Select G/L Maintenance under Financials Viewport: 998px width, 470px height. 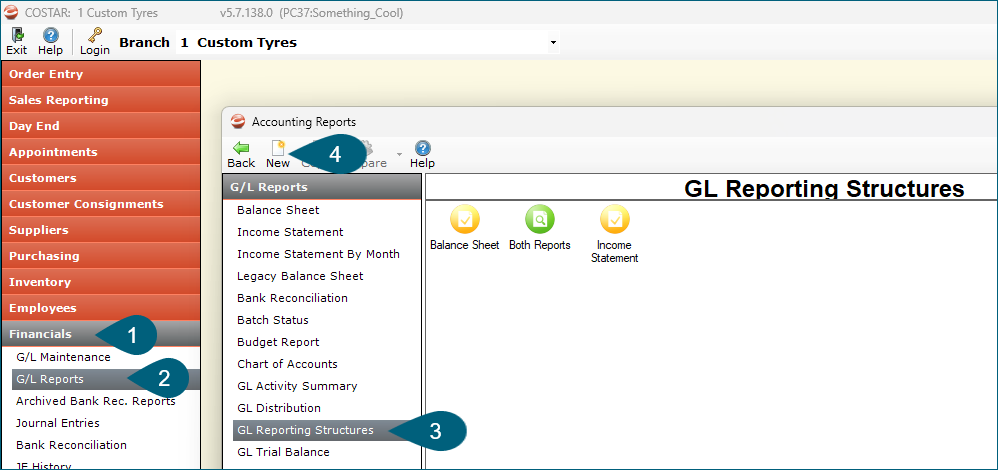(63, 357)
